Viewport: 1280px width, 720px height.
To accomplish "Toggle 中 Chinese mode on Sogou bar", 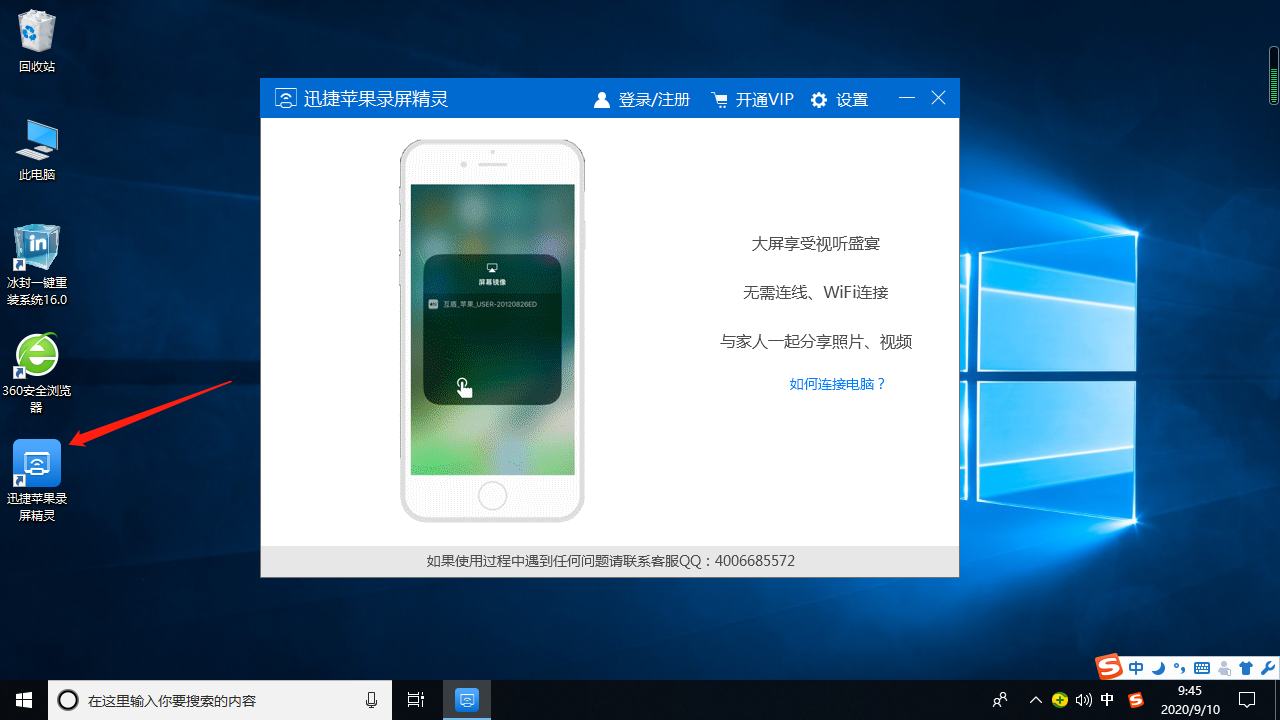I will [x=1136, y=668].
